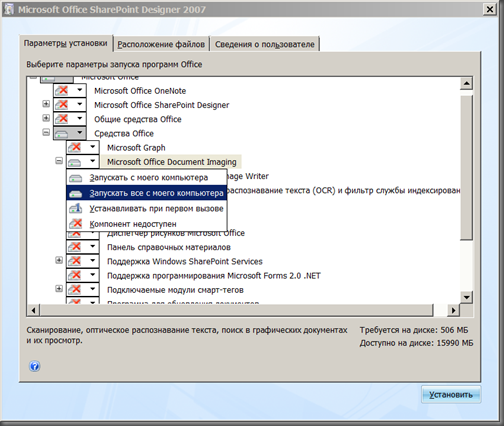This screenshot has height=426, width=504.
Task: Switch to Сведения о пользователе tab
Action: 265,44
